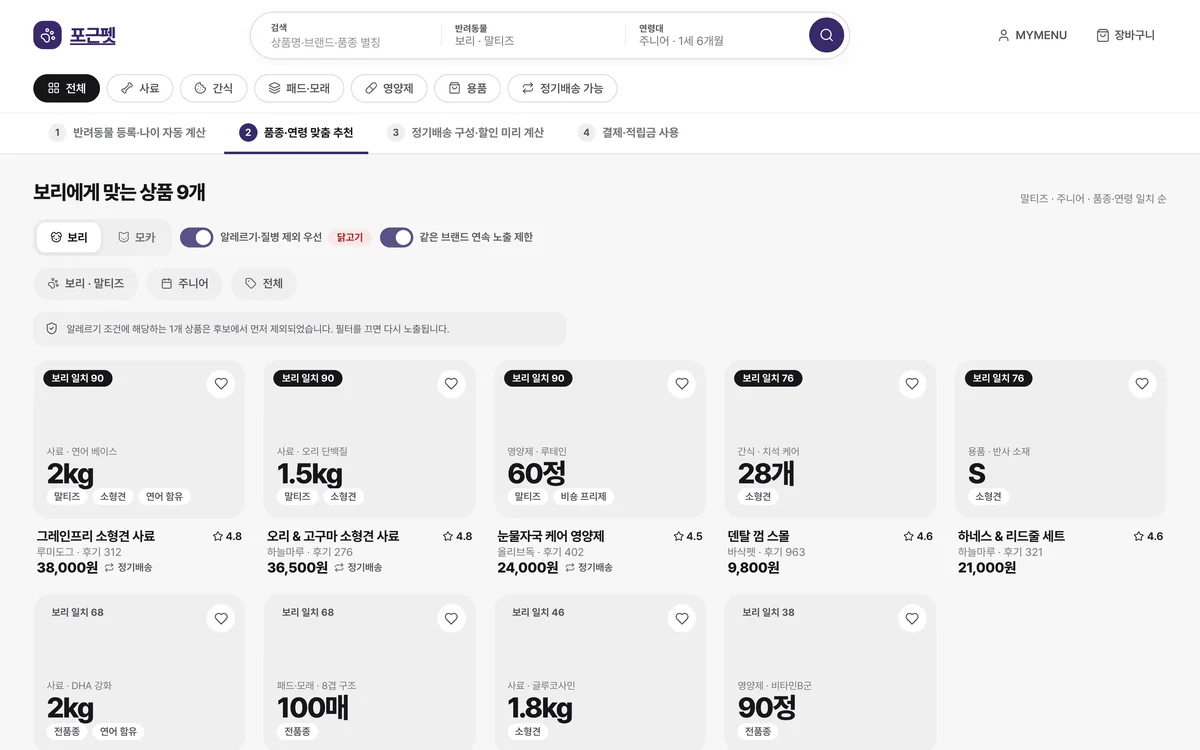Click the 28개 치석 케어 product thumbnail
This screenshot has width=1200, height=750.
(x=830, y=439)
